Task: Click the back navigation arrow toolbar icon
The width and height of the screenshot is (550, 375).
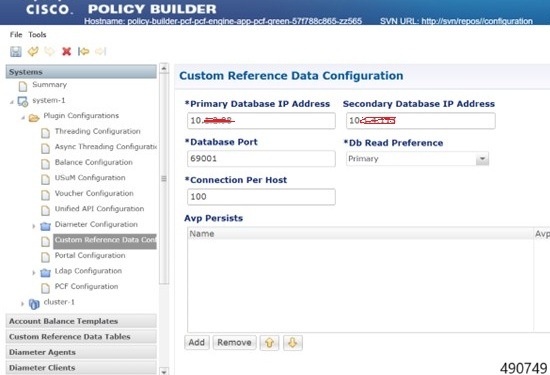Action: [x=83, y=52]
